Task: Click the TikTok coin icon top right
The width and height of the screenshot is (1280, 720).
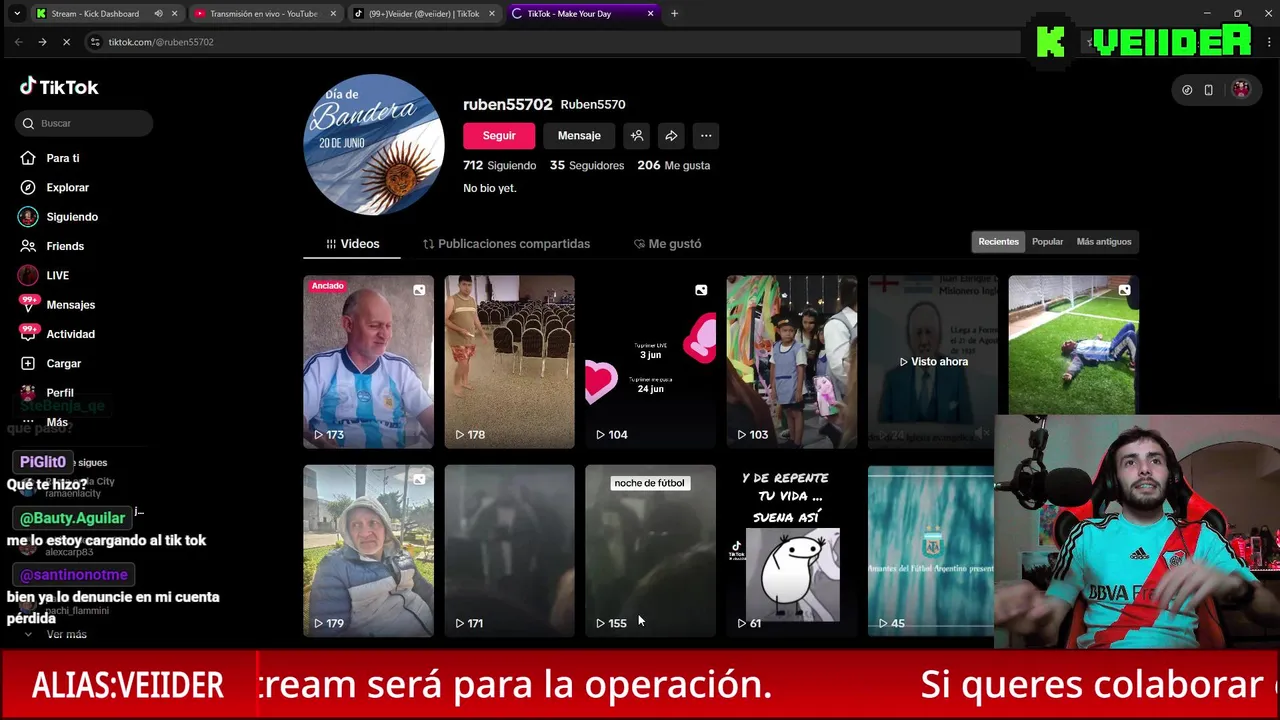Action: (x=1187, y=90)
